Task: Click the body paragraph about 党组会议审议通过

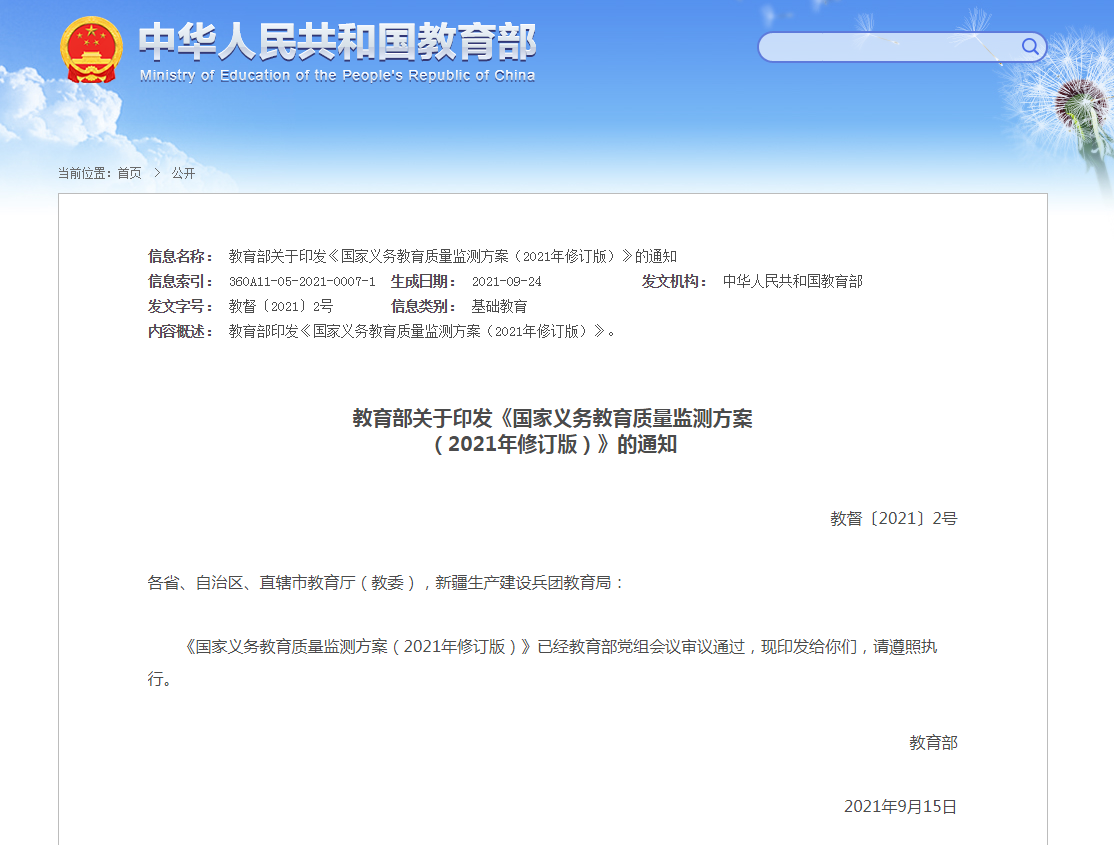Action: (x=543, y=662)
